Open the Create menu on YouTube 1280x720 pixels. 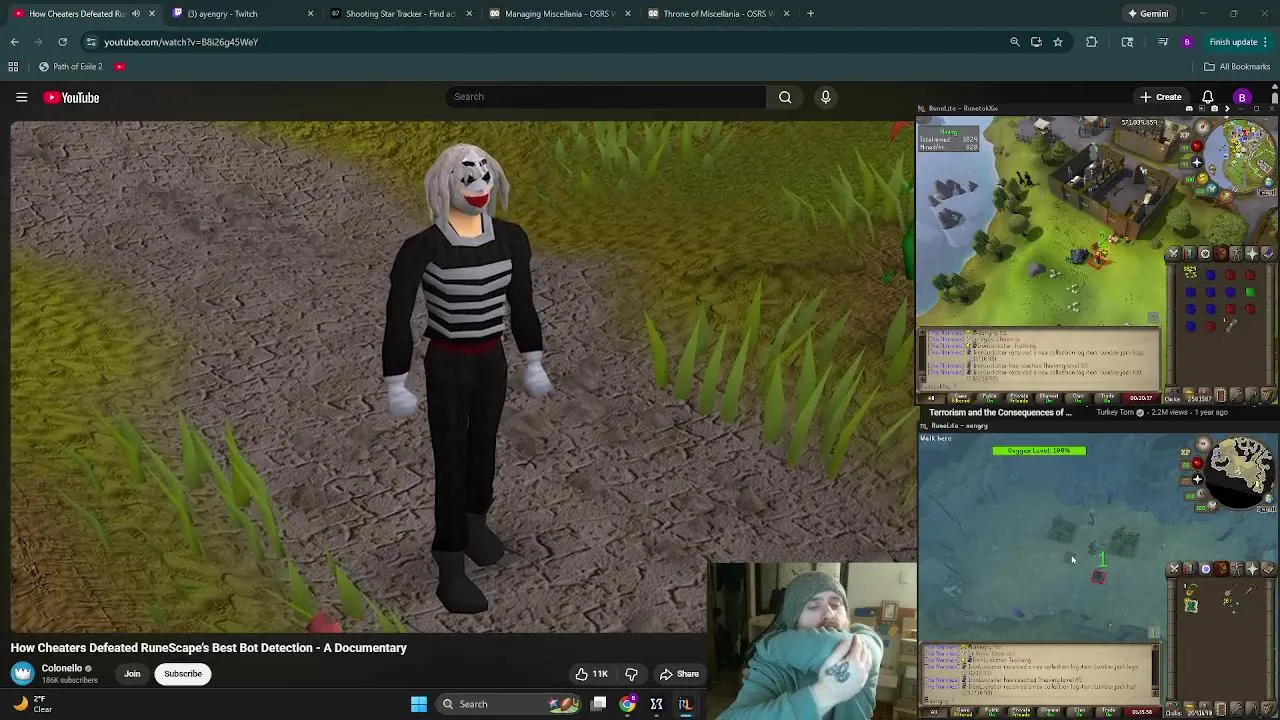pos(1160,97)
